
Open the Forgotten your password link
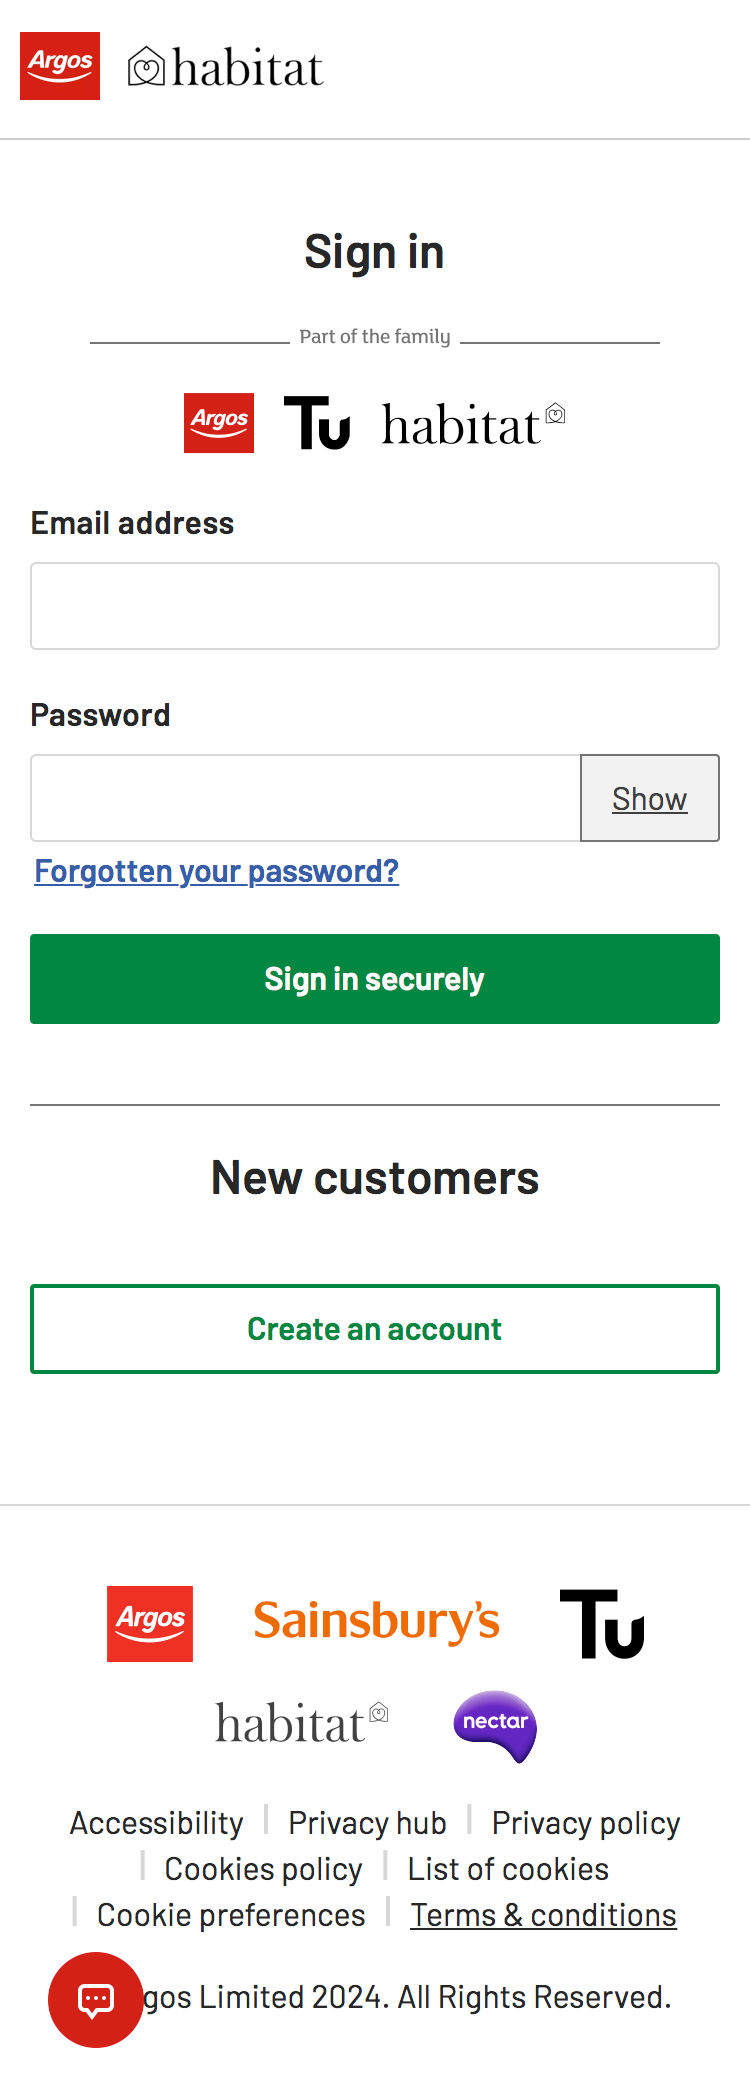[x=215, y=871]
